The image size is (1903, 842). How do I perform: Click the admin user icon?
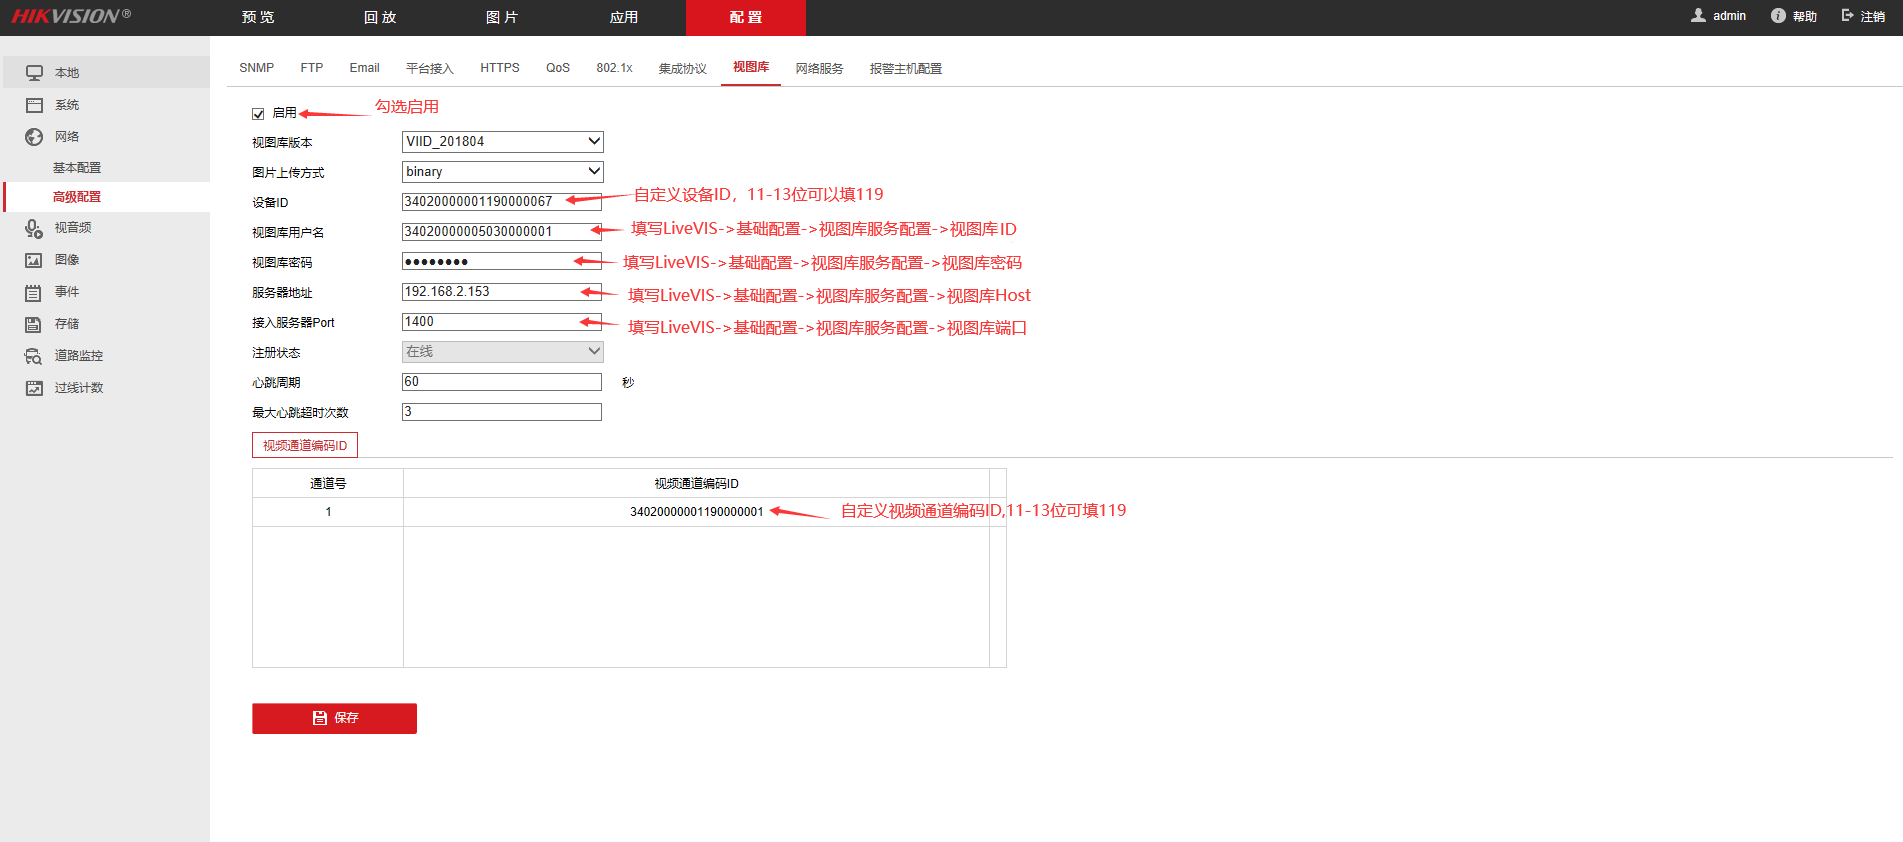[1698, 15]
